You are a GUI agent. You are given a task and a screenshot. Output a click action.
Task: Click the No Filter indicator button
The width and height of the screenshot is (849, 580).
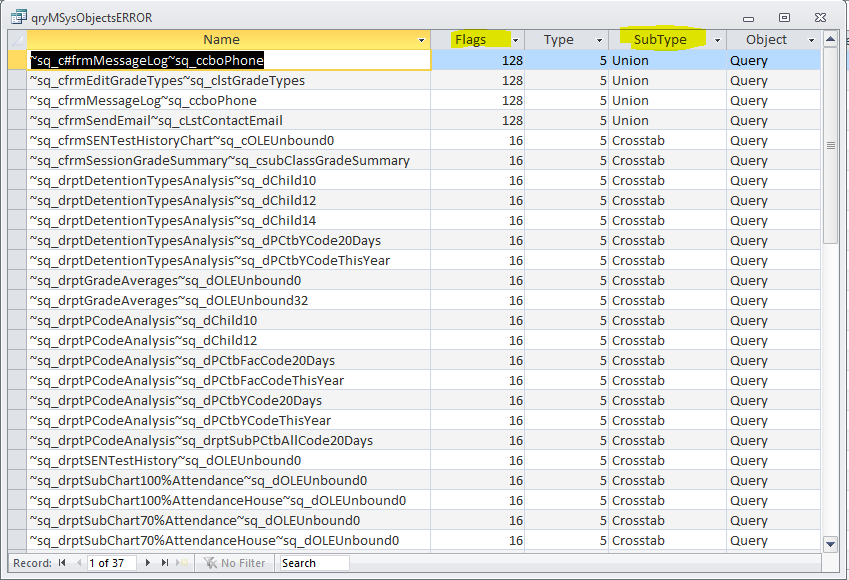click(234, 563)
